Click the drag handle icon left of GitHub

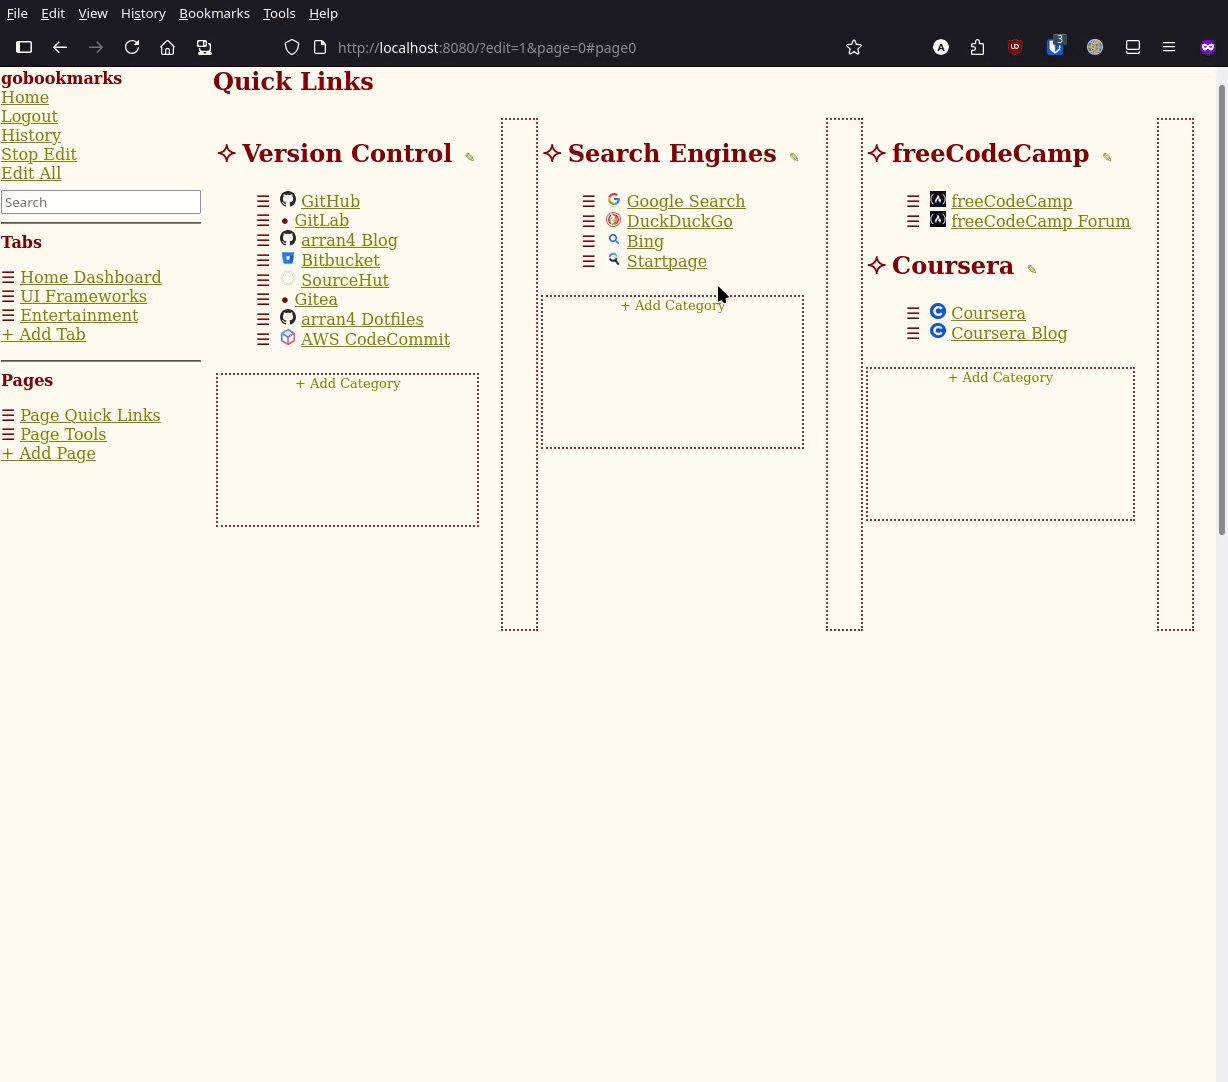(x=263, y=201)
